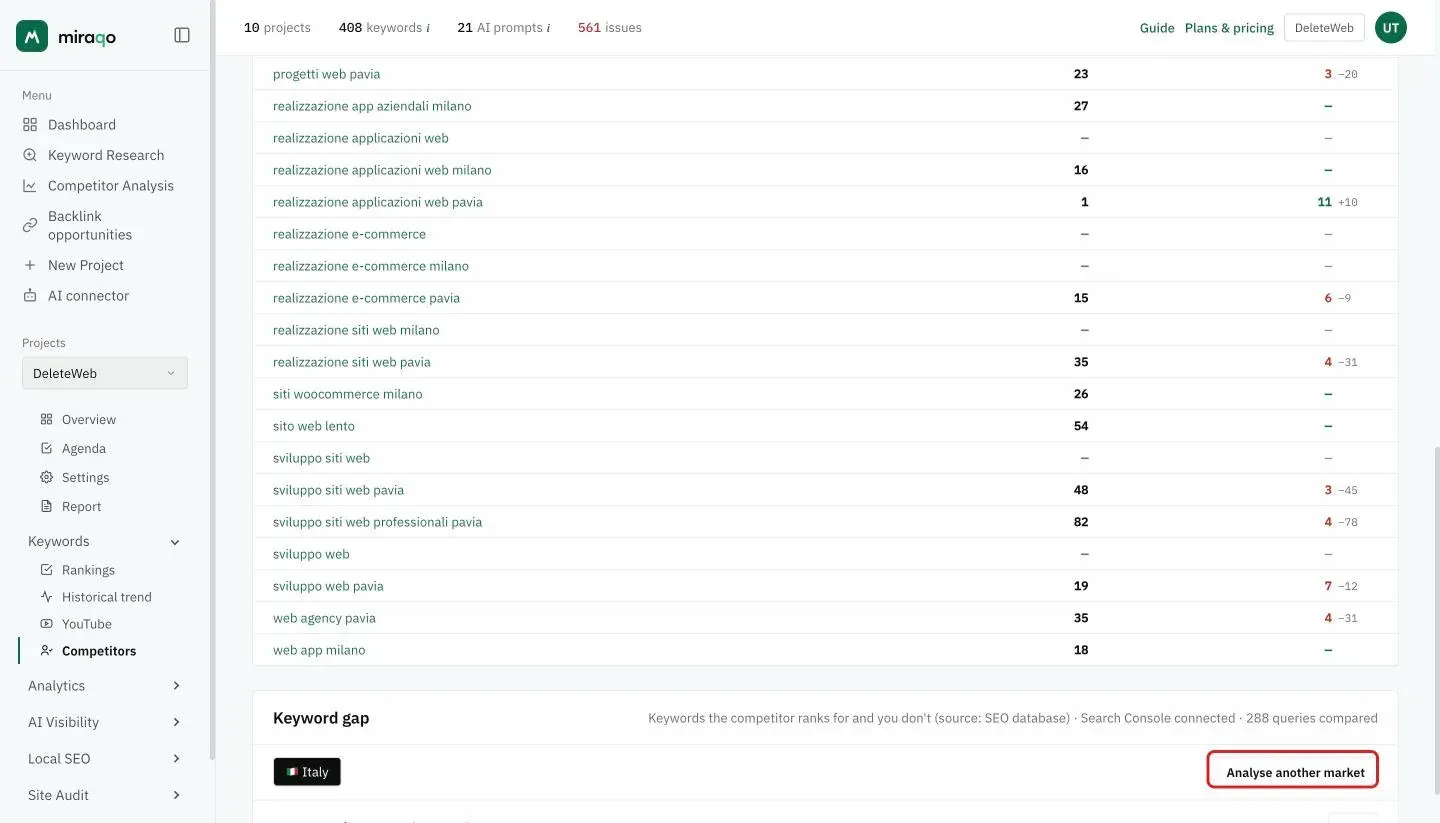Expand the Analytics section
1440x823 pixels.
(176, 686)
